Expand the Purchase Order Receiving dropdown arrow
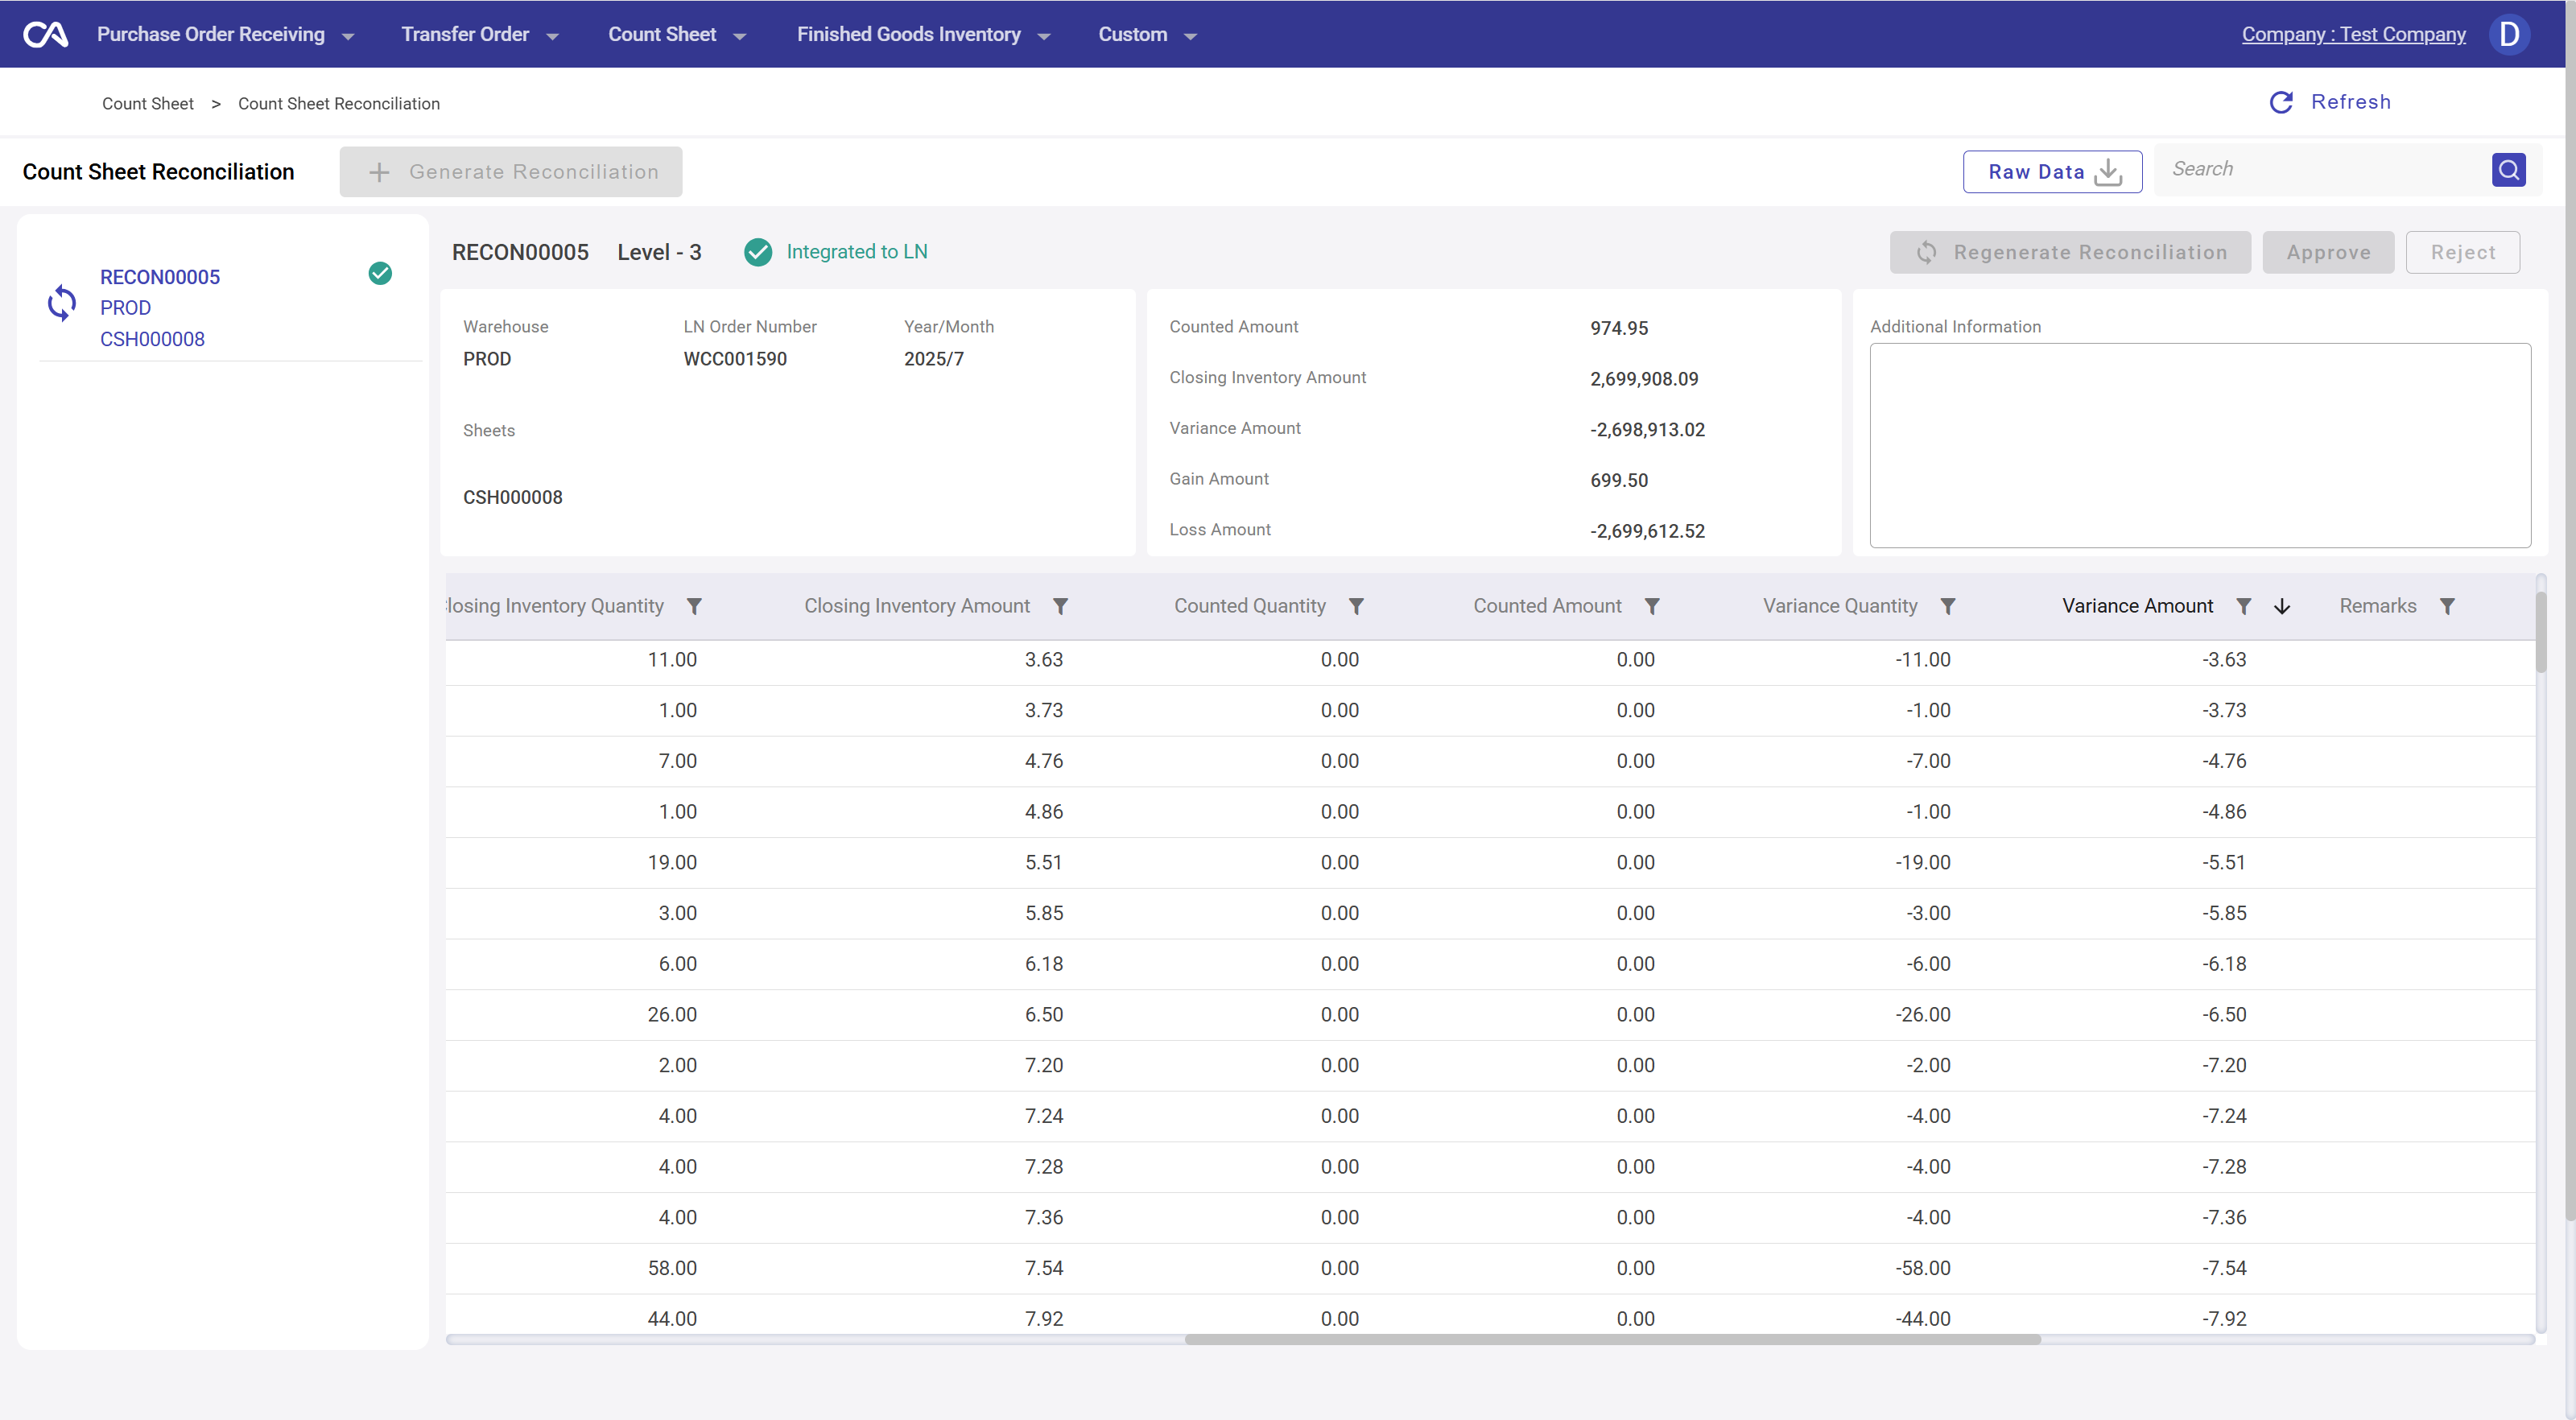Image resolution: width=2576 pixels, height=1420 pixels. (348, 37)
